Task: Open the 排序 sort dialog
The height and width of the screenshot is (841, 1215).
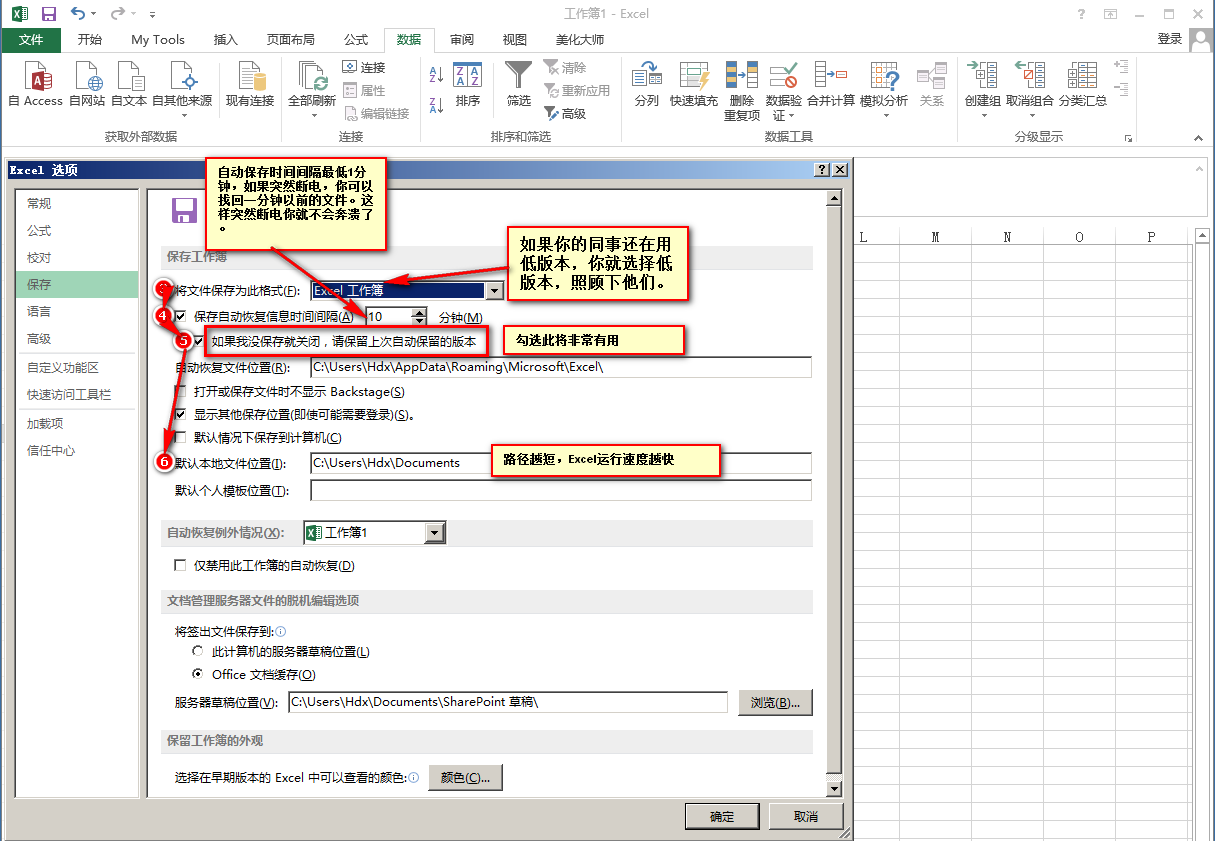Action: (467, 85)
